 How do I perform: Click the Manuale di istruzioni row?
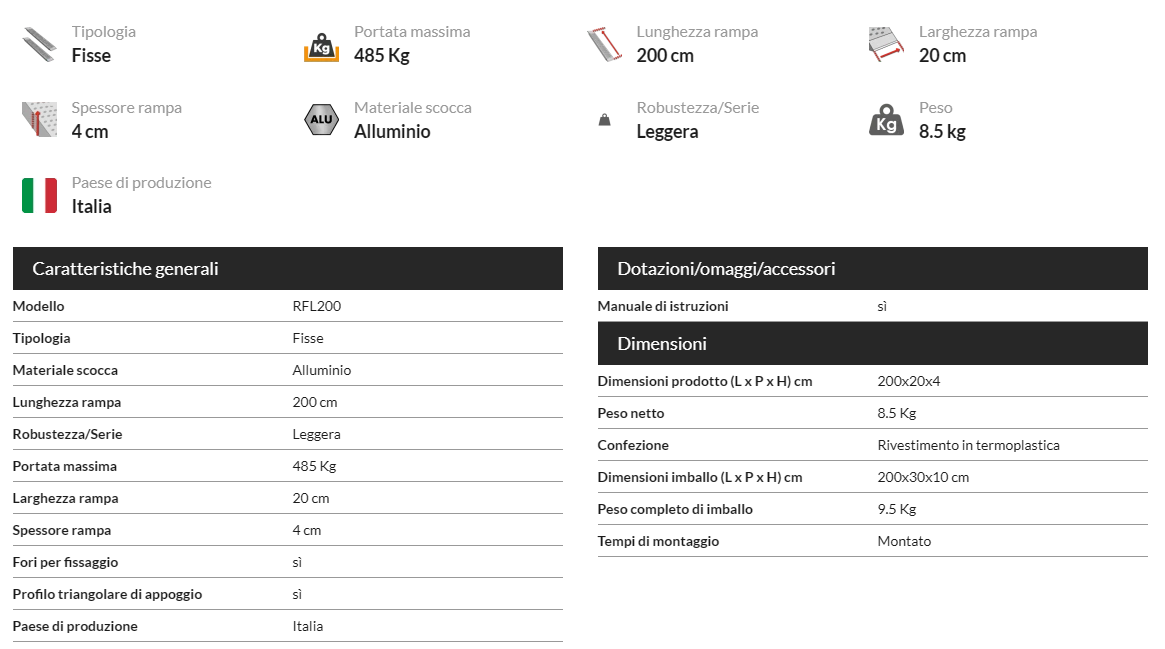872,306
